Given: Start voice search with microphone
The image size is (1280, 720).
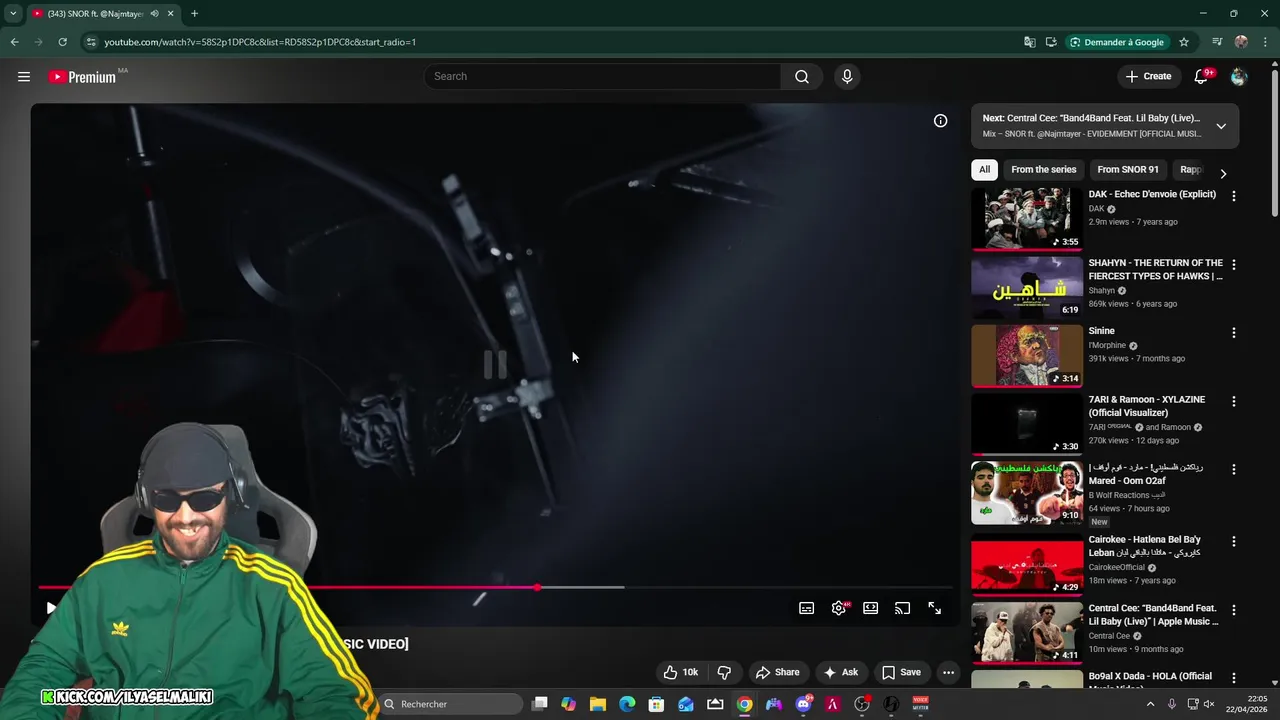Looking at the screenshot, I should tap(847, 76).
